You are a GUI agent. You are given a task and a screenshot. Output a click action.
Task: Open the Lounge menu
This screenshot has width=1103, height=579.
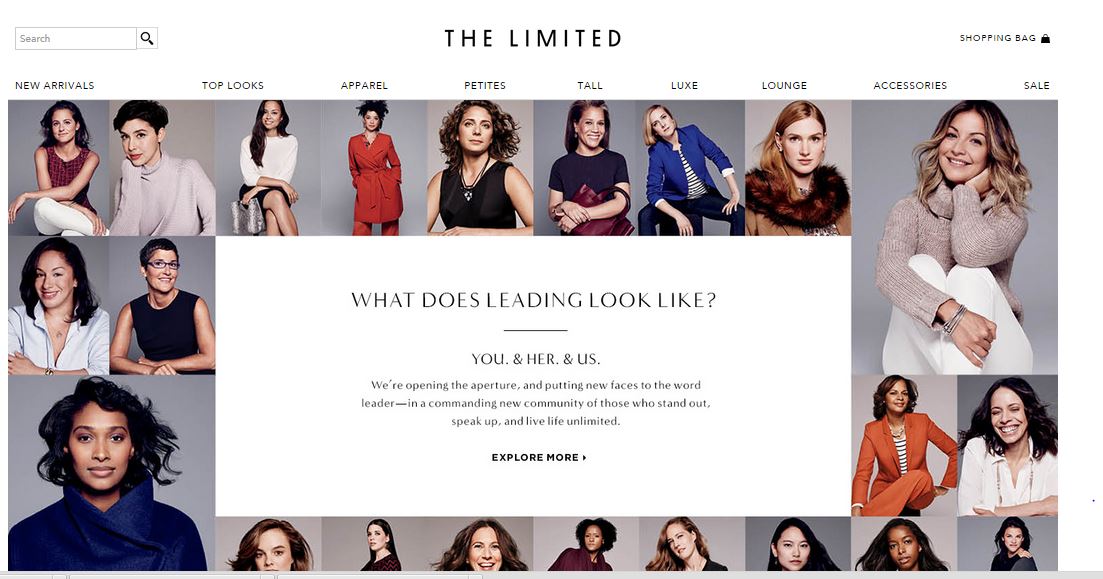tap(784, 85)
